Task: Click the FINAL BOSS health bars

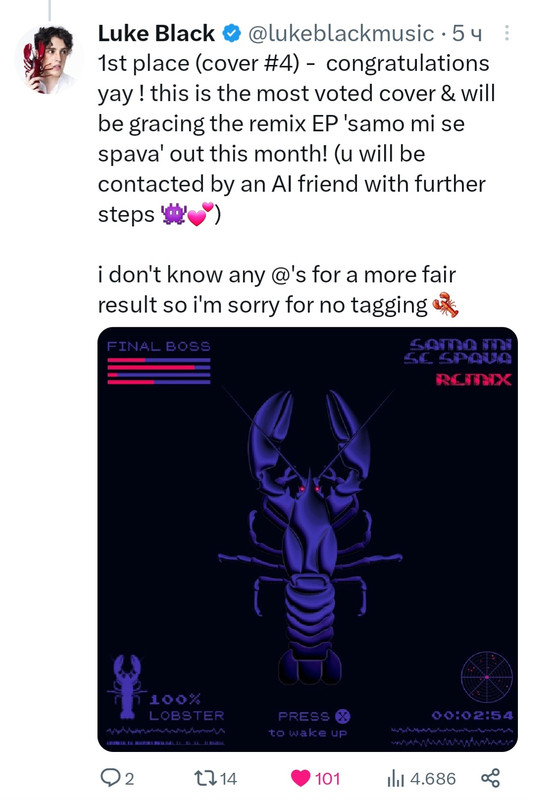Action: [x=159, y=370]
